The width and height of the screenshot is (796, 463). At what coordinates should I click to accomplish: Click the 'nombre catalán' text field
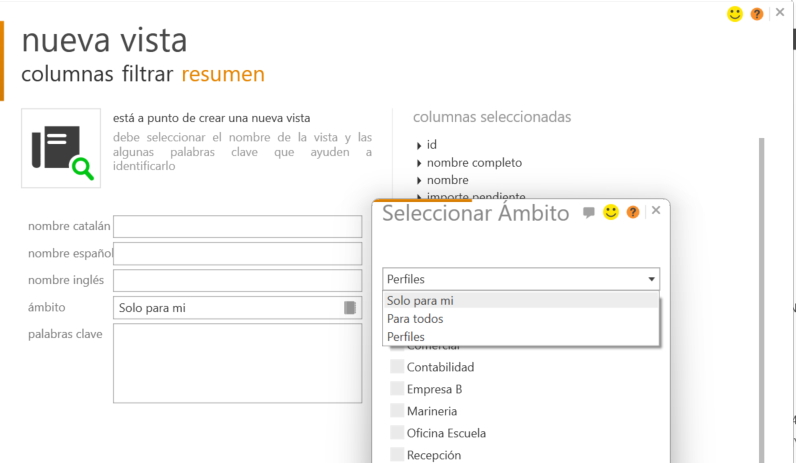point(238,226)
